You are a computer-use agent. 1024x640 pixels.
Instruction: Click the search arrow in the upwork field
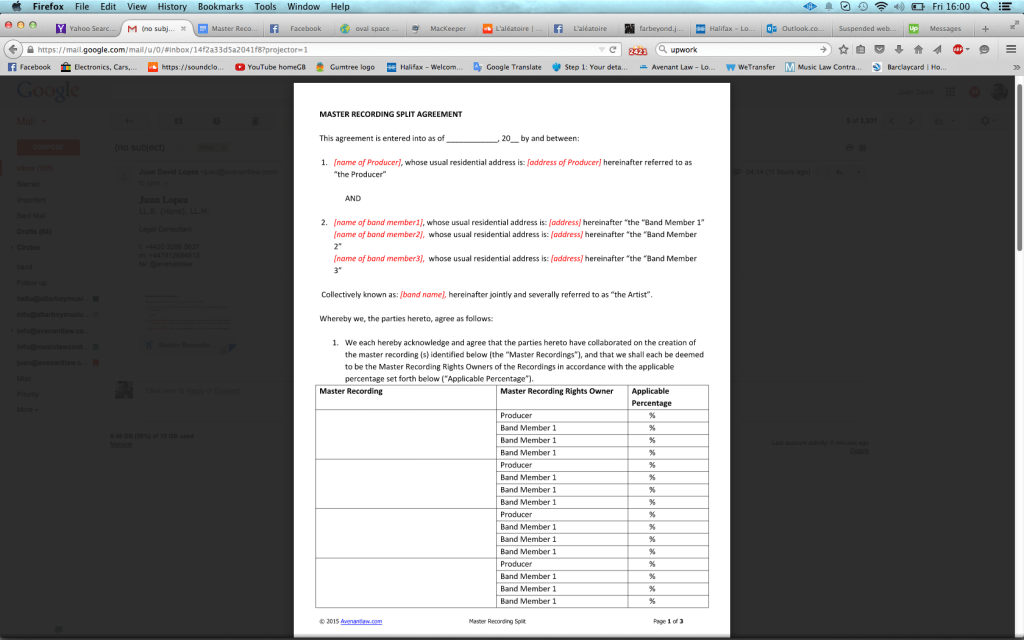tap(823, 50)
